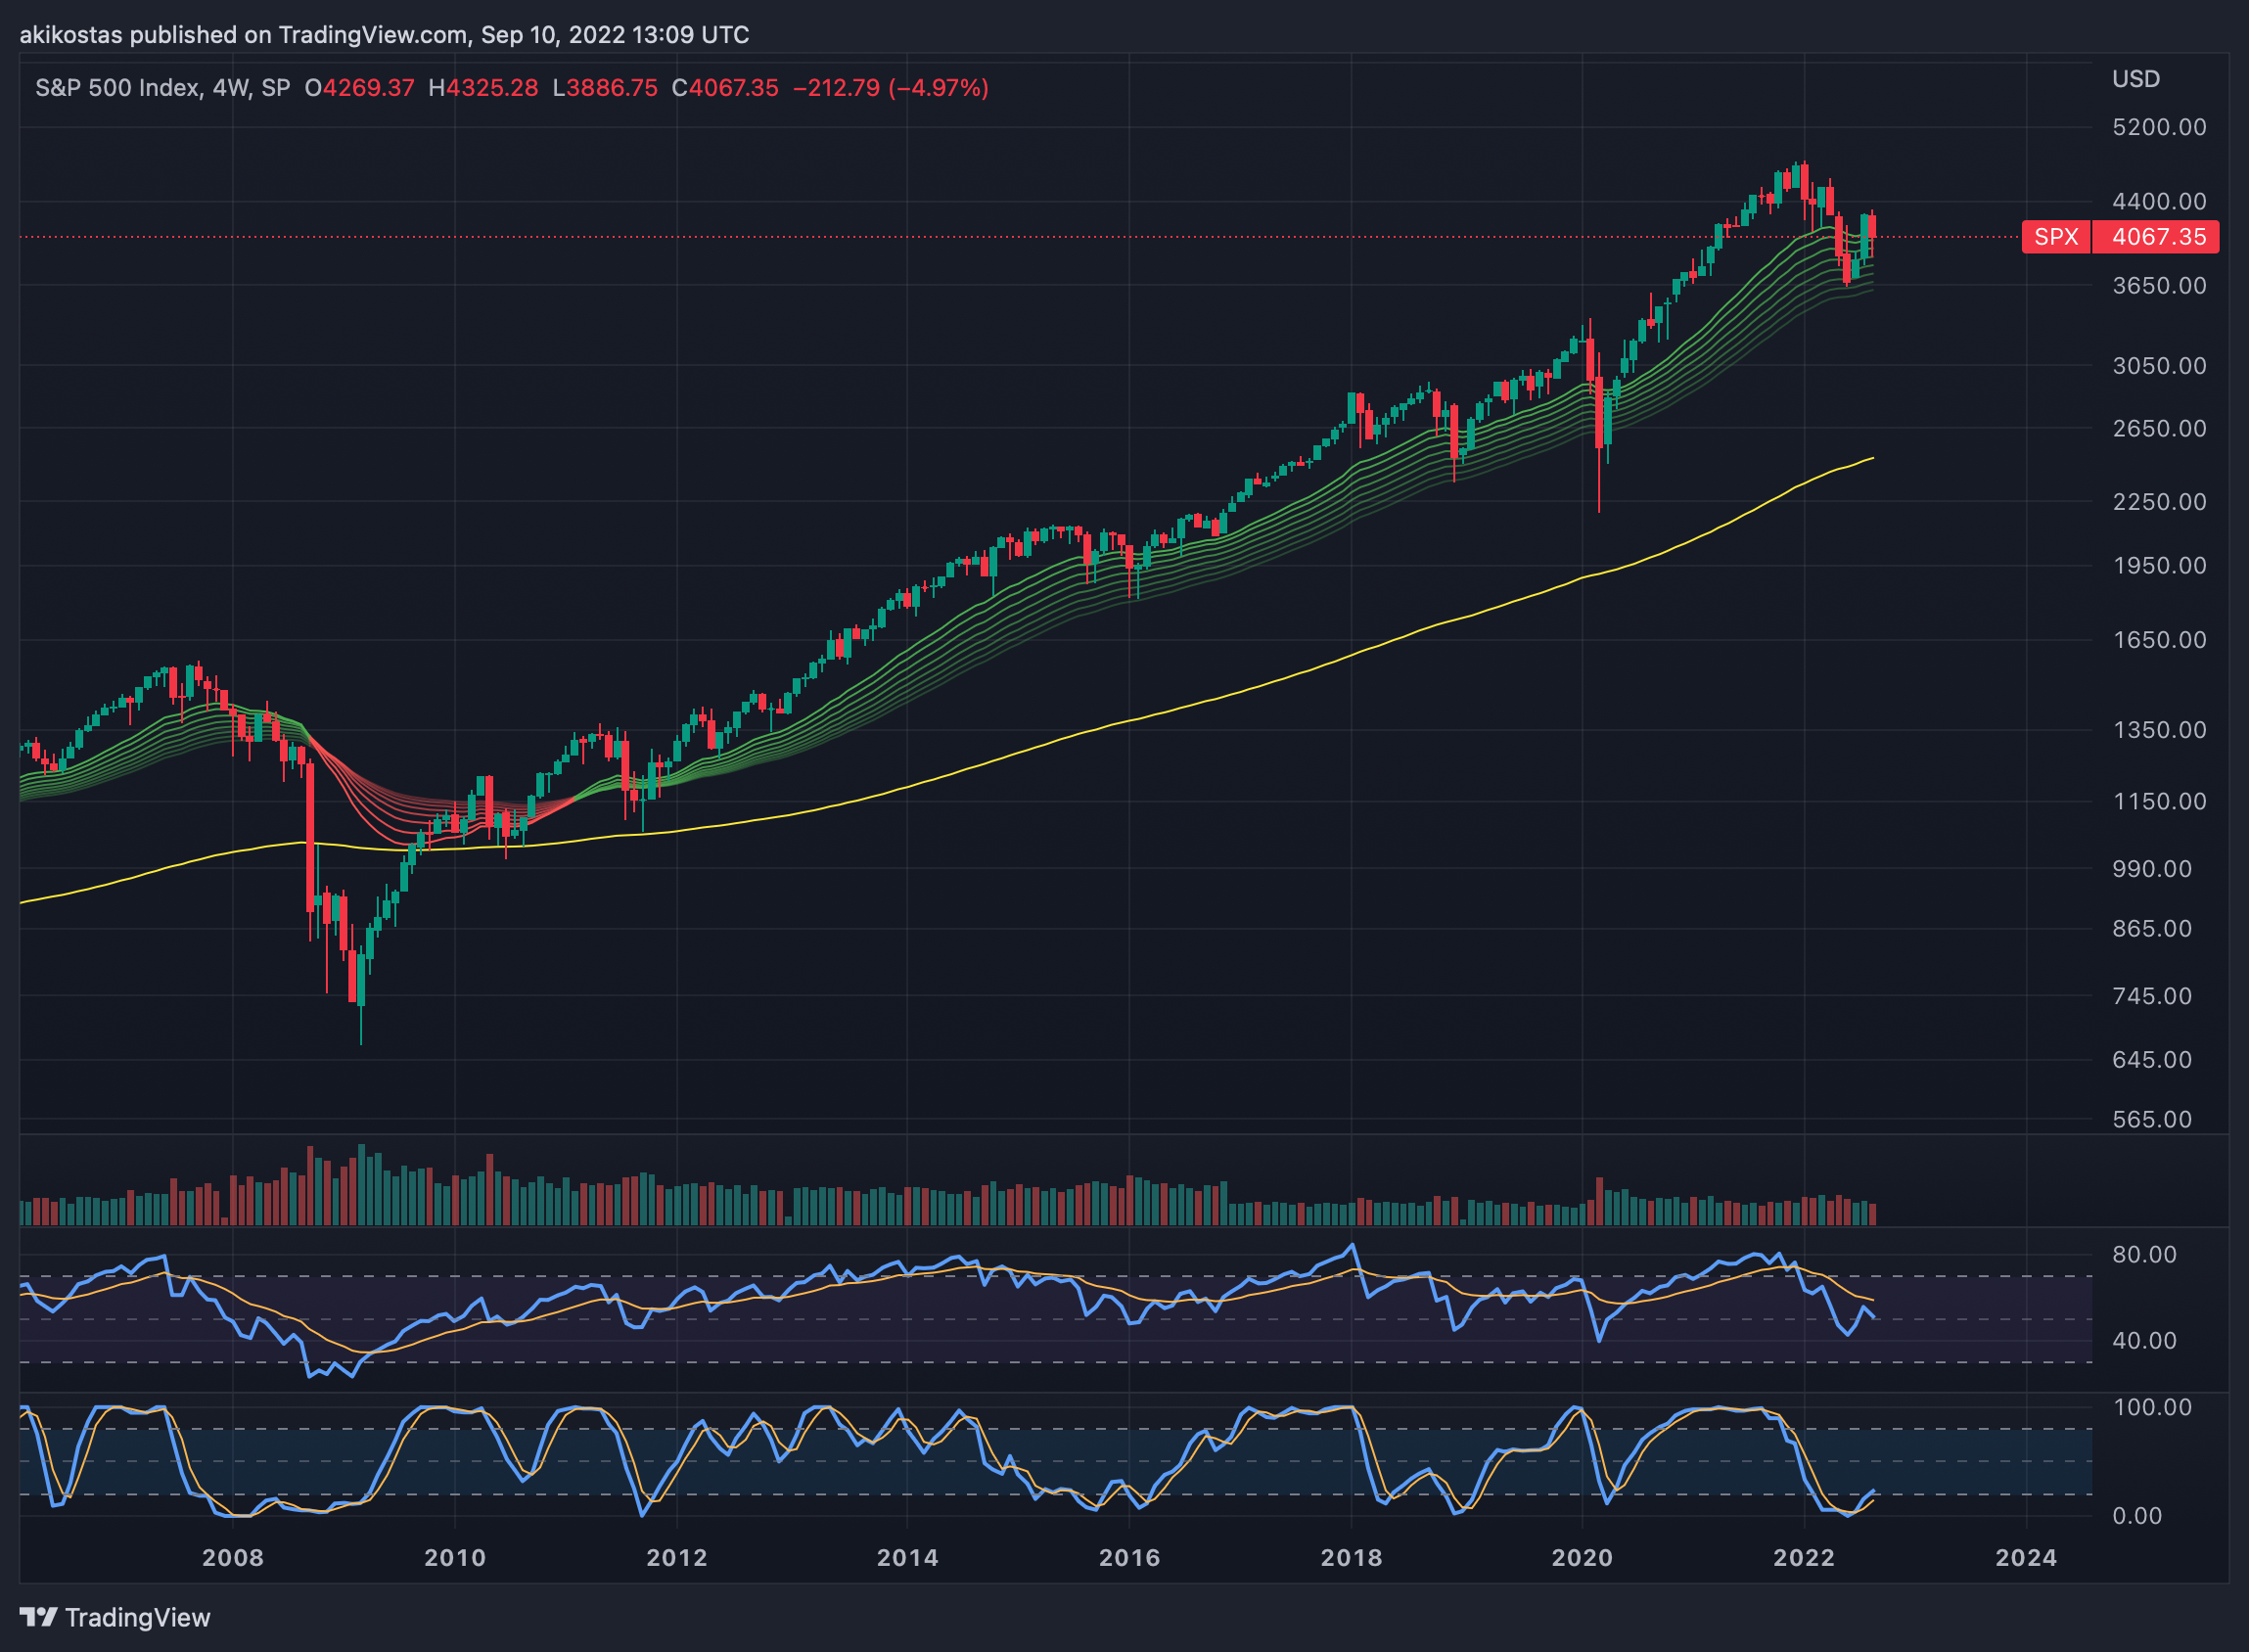
Task: Click the TradingView logo at bottom left
Action: [115, 1617]
